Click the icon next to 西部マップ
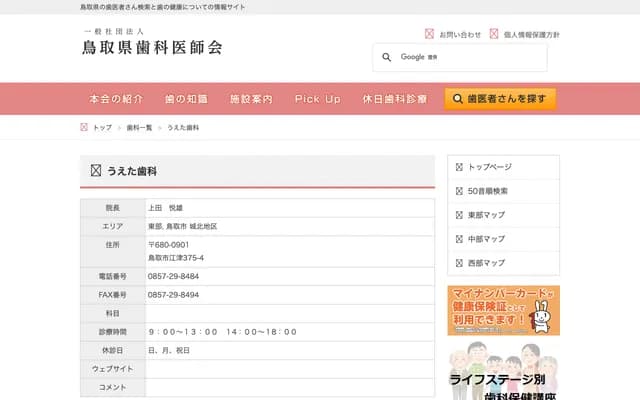 tap(459, 263)
